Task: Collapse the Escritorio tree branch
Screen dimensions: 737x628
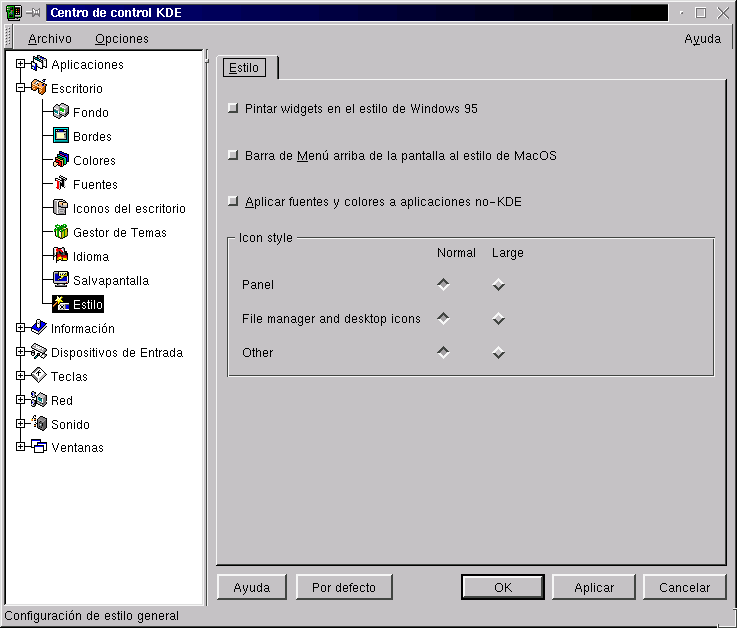Action: point(20,88)
